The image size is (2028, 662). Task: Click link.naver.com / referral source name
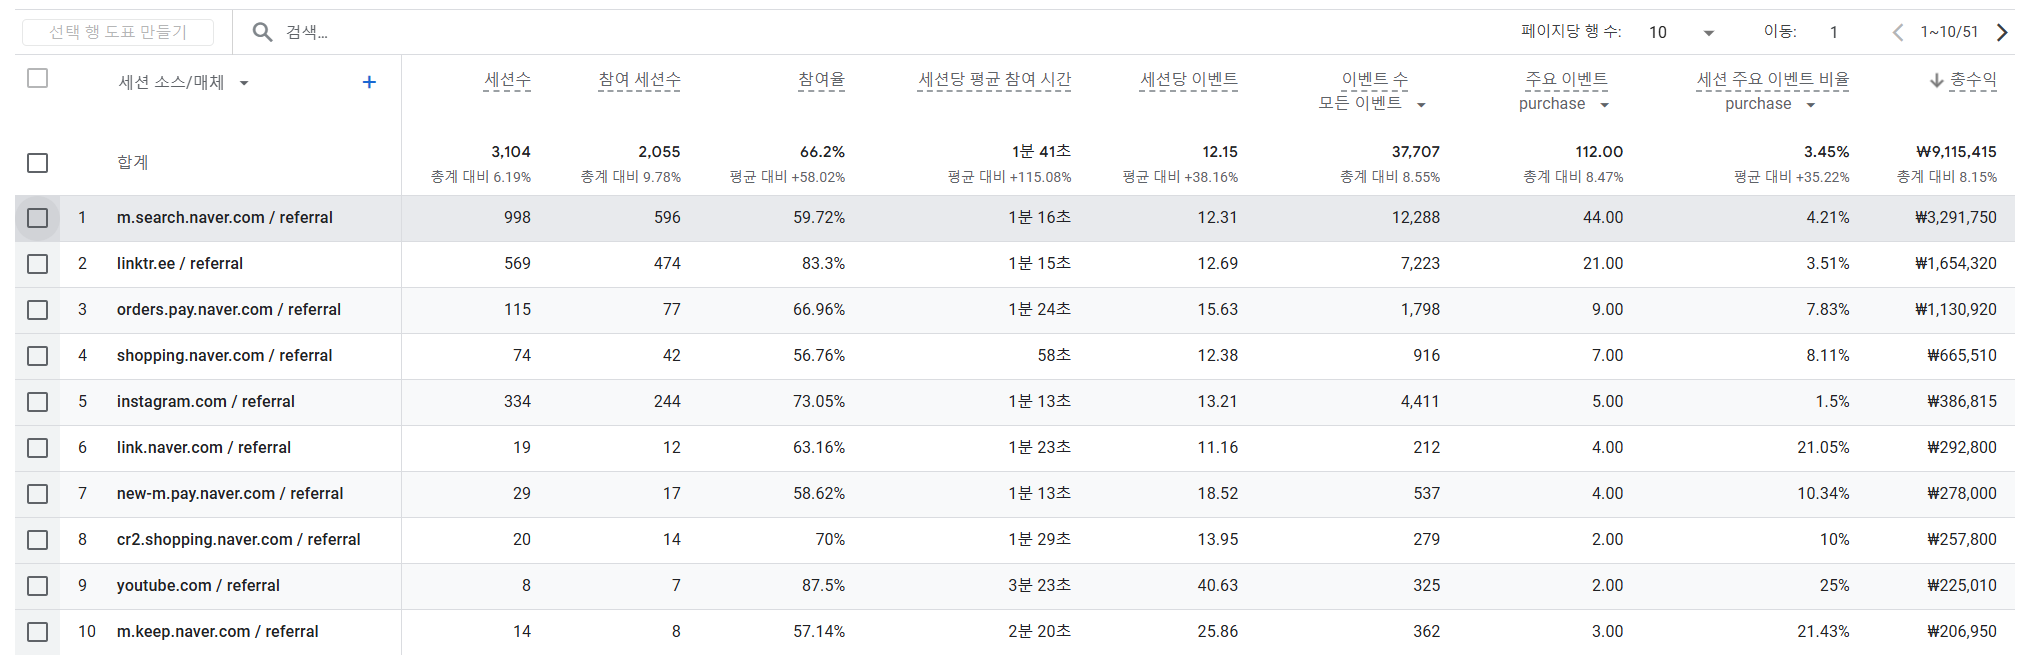(x=204, y=448)
